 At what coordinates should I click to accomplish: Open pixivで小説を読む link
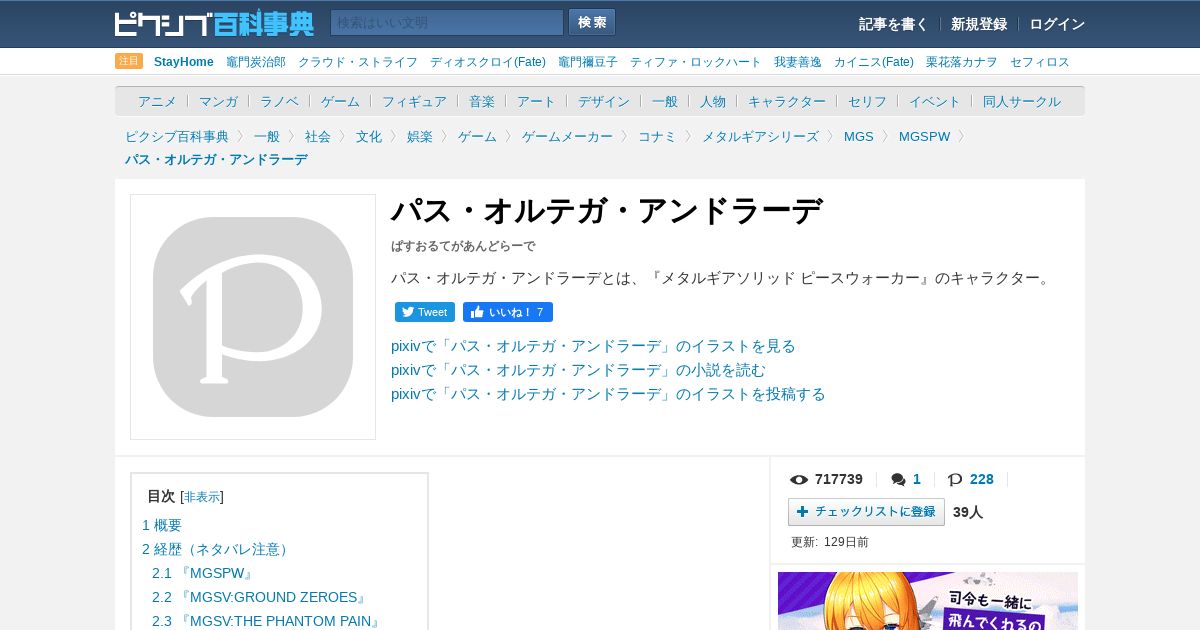click(x=578, y=370)
